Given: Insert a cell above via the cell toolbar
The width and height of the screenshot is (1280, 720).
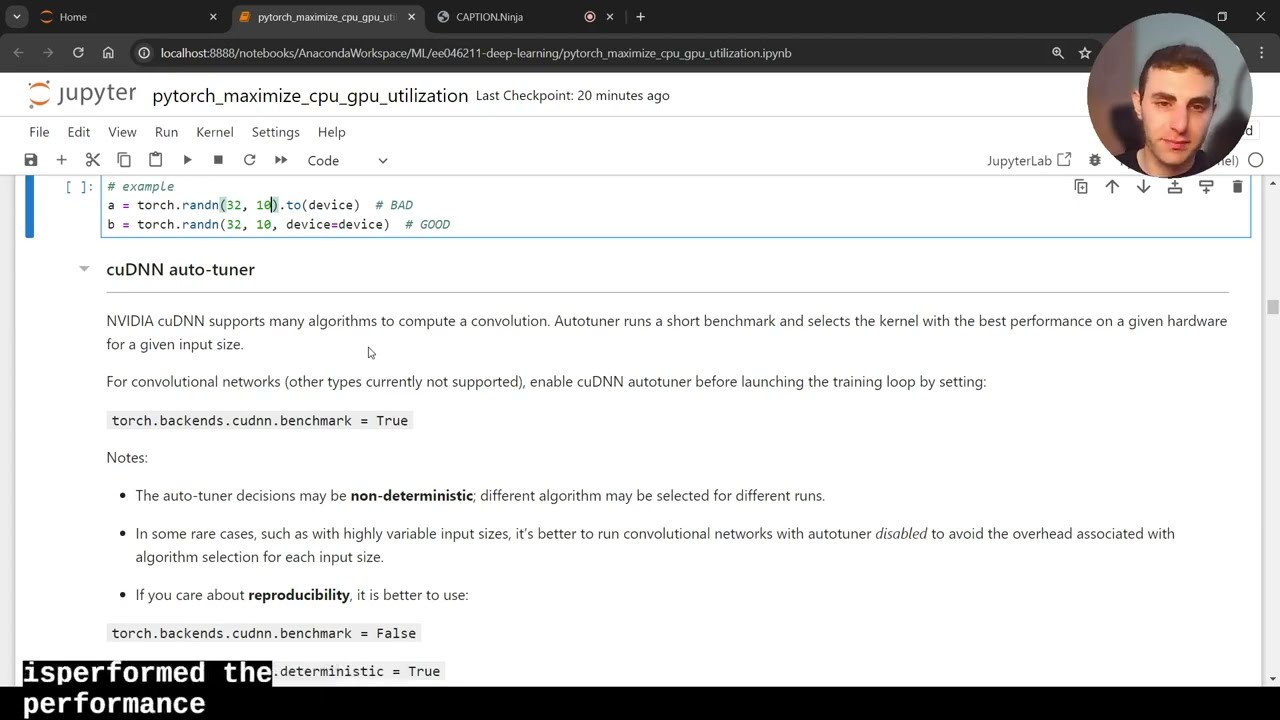Looking at the screenshot, I should pos(1175,187).
